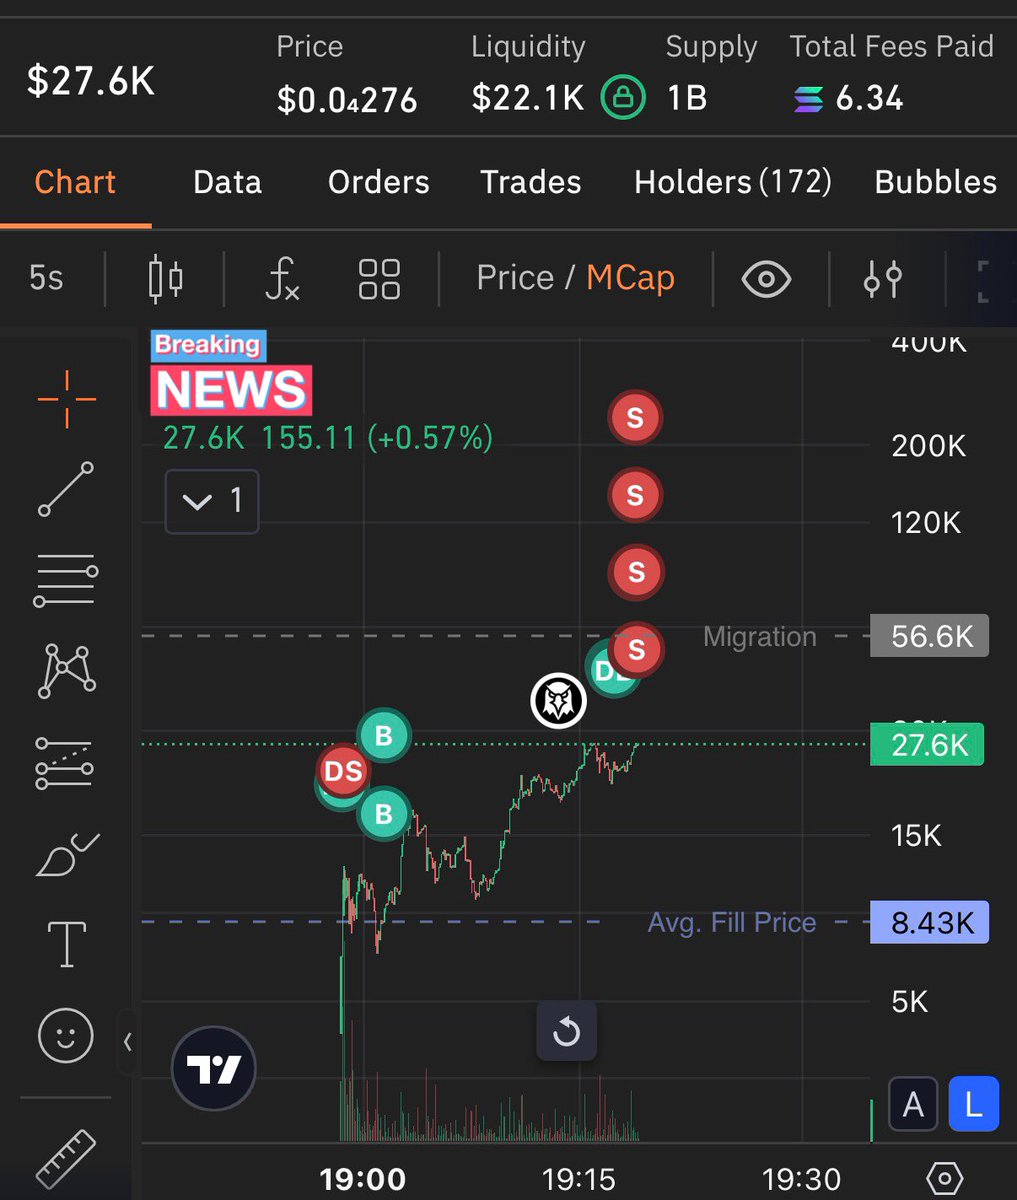Click the current 27.6K price axis label
1017x1200 pixels.
[x=927, y=745]
